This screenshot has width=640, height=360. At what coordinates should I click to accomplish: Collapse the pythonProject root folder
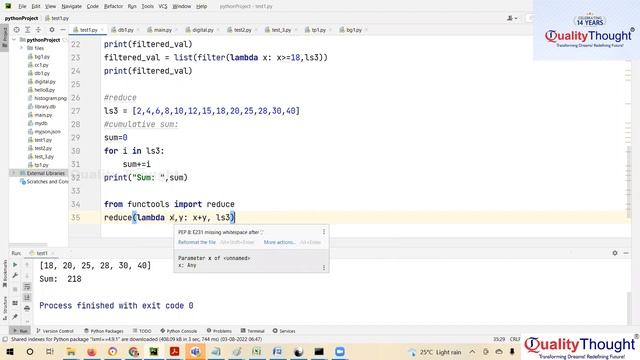pos(15,40)
